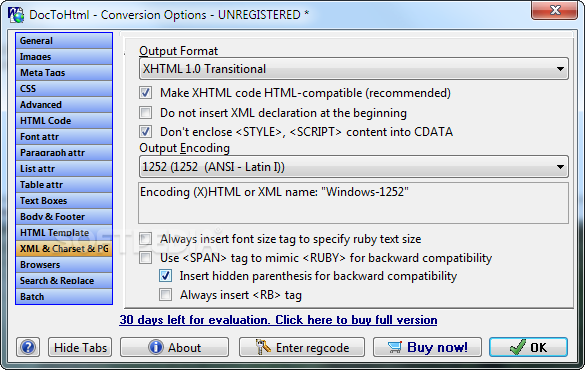This screenshot has width=585, height=370.
Task: Uncheck Insert hidden parenthesis for backward compatibility
Action: pos(165,276)
